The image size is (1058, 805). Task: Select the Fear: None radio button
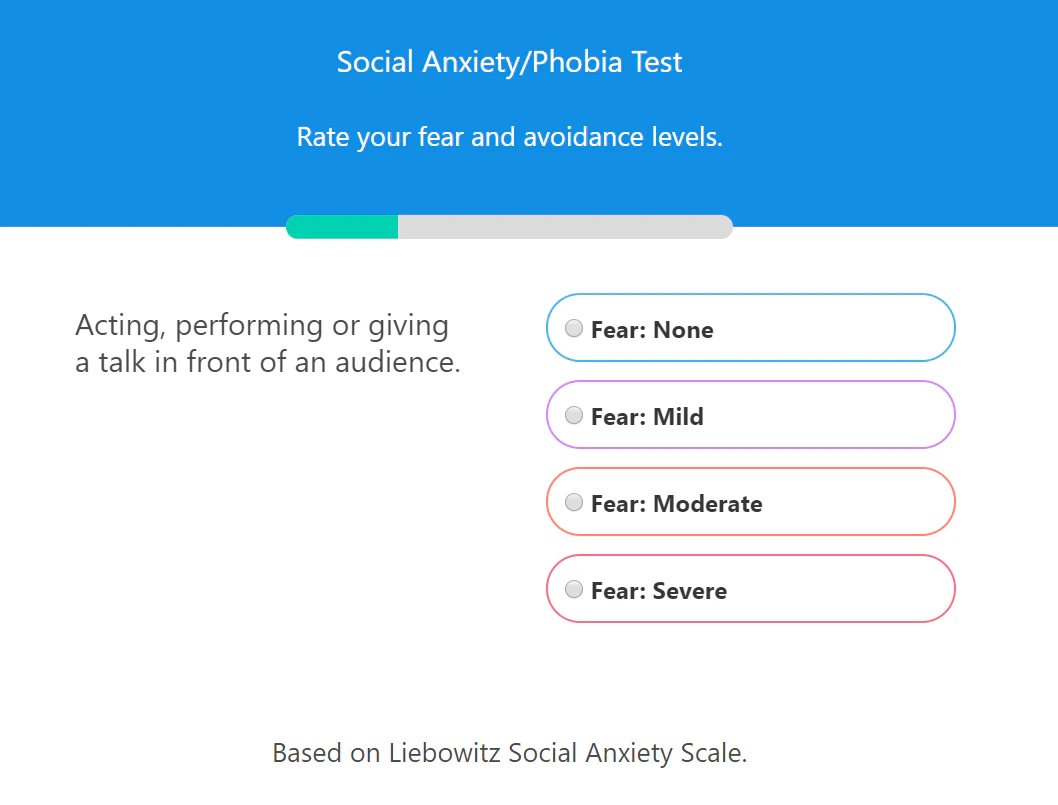(x=574, y=328)
